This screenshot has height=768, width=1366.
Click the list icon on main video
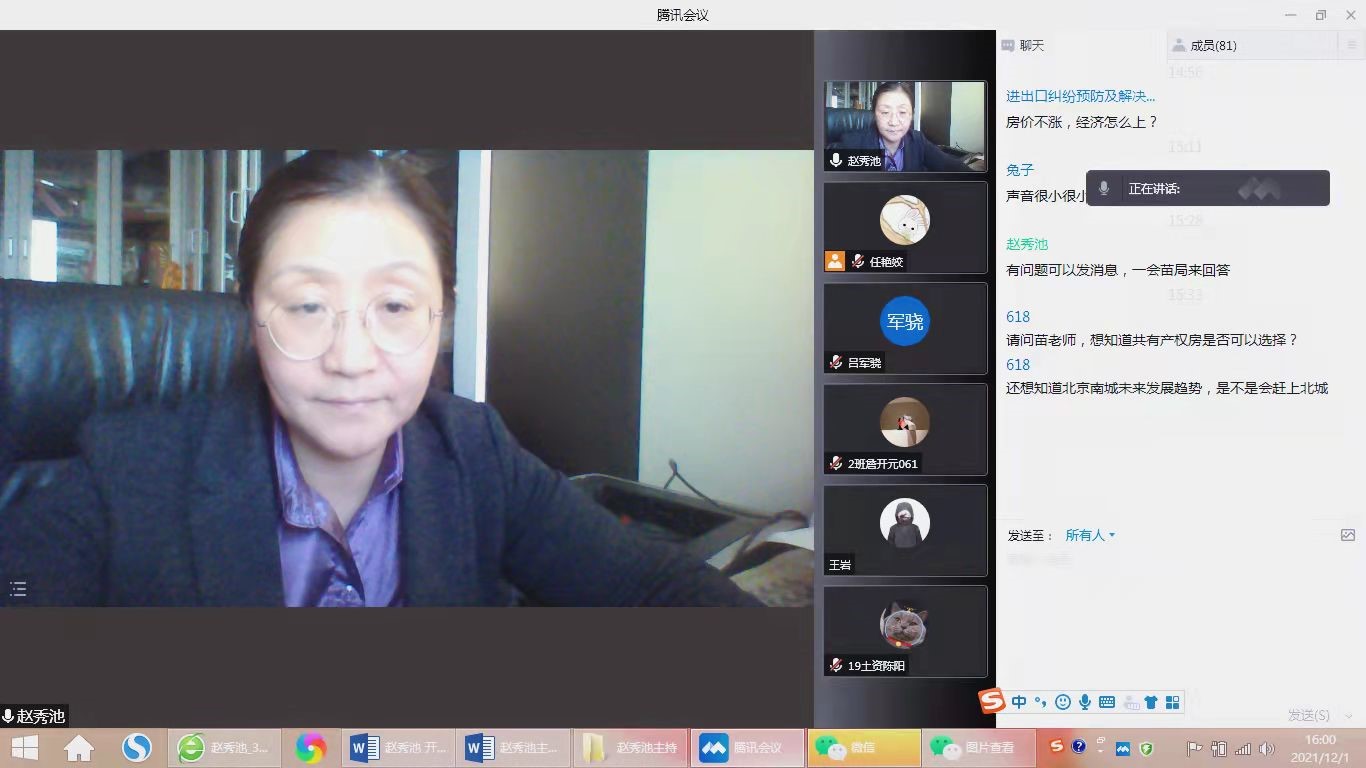pyautogui.click(x=18, y=589)
